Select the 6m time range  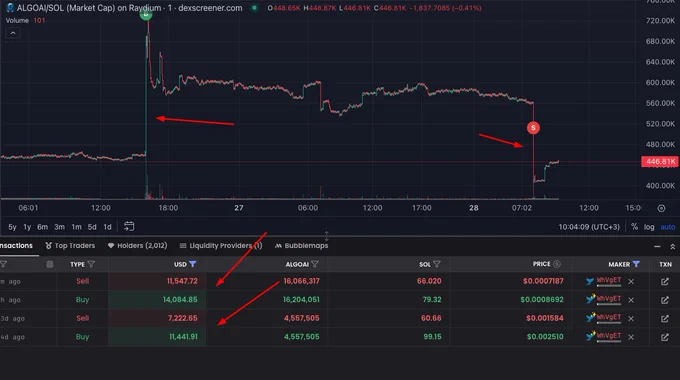point(42,227)
